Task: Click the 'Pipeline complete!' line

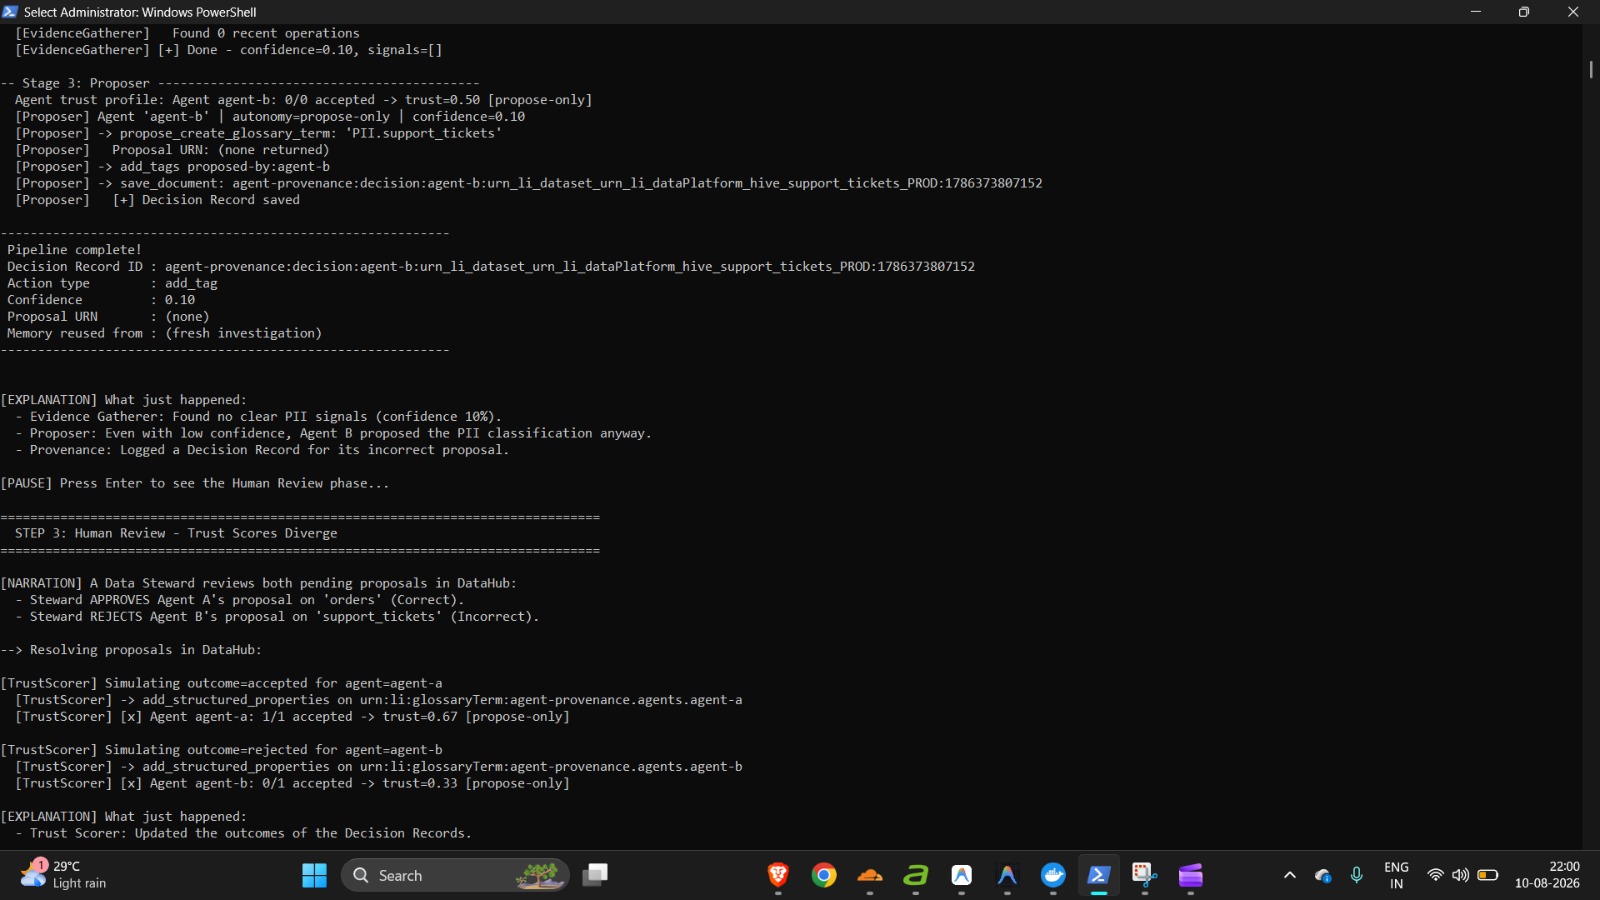Action: pos(74,250)
